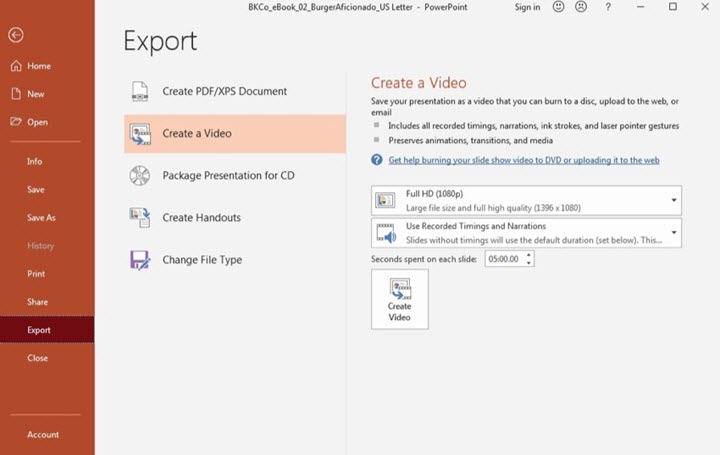This screenshot has height=455, width=720.
Task: Click the 'Seconds spent on each slide' label
Action: [x=424, y=259]
